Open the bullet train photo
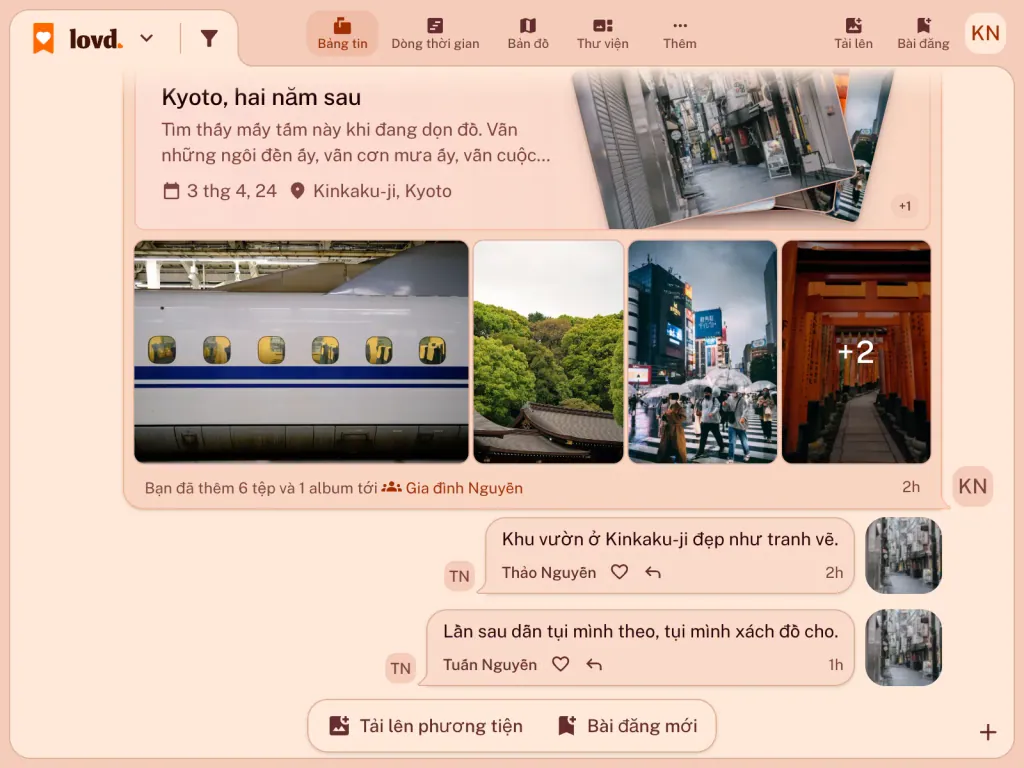The width and height of the screenshot is (1024, 768). click(301, 351)
